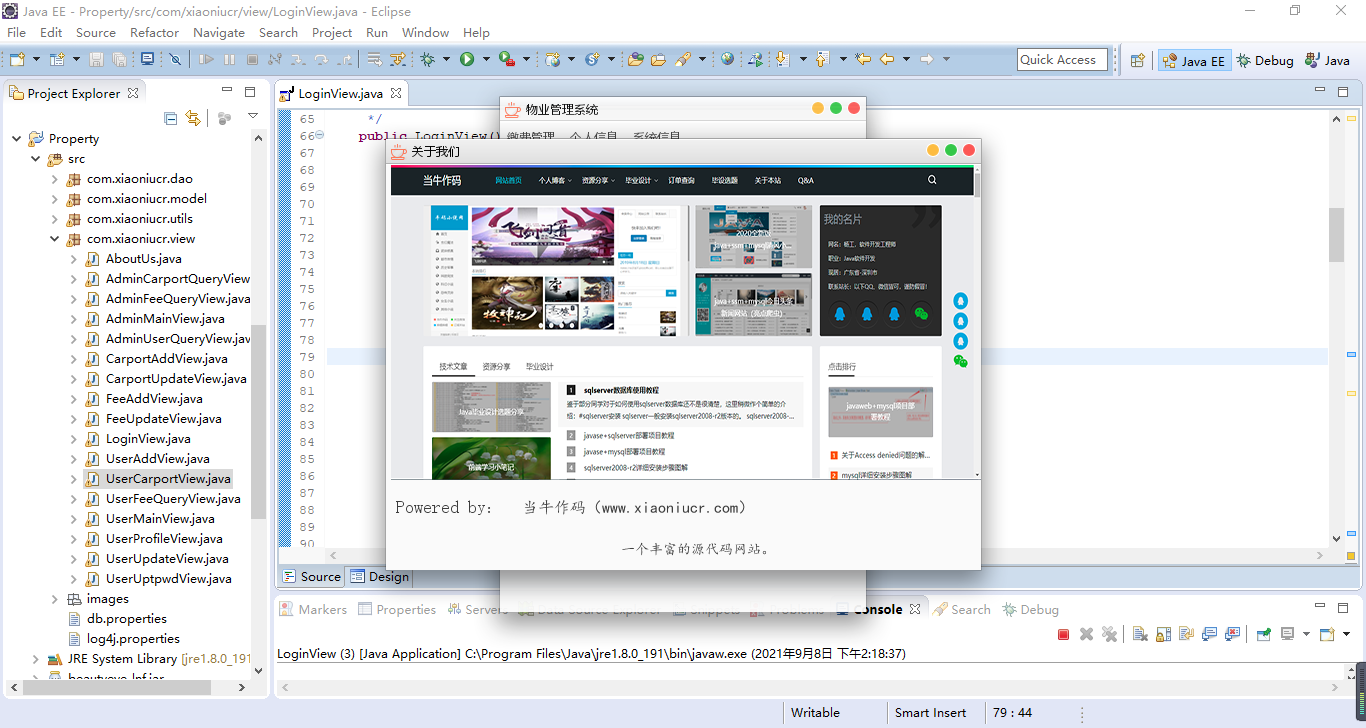Click the Previous Annotation icon
Image resolution: width=1366 pixels, height=728 pixels.
coord(822,60)
